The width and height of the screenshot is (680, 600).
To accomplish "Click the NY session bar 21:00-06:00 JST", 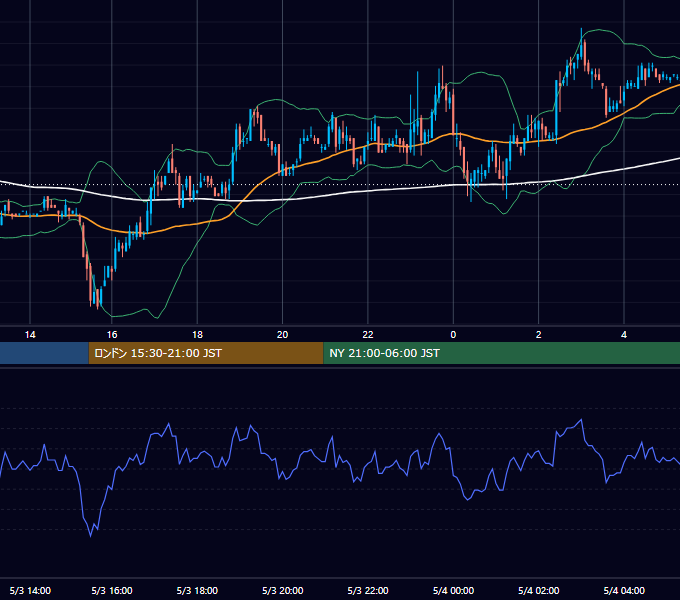I will (501, 353).
